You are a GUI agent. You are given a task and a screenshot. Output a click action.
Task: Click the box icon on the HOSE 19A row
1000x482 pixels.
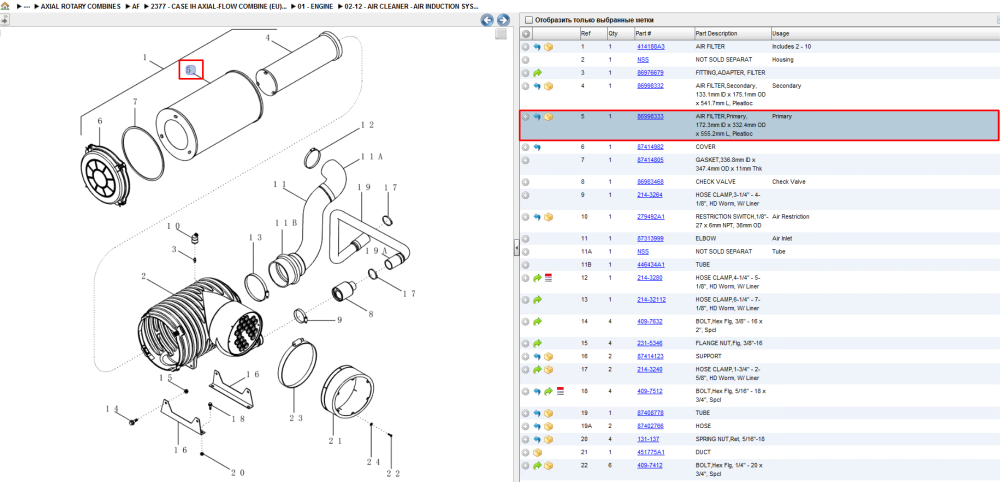click(548, 426)
